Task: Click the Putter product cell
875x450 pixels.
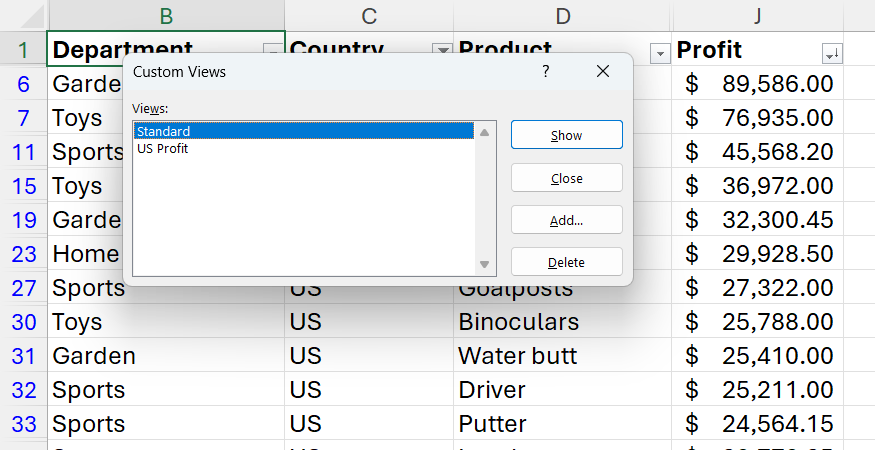Action: (x=562, y=424)
